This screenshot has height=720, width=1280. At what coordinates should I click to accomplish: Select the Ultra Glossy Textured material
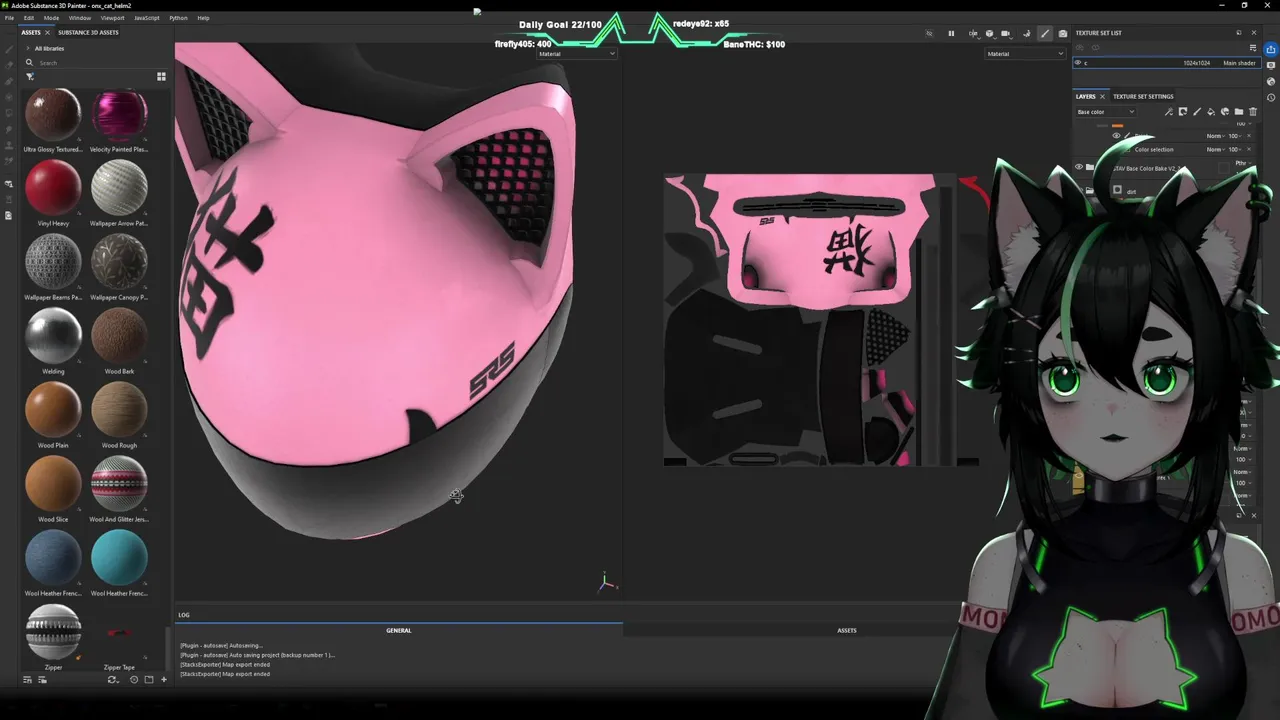(53, 116)
